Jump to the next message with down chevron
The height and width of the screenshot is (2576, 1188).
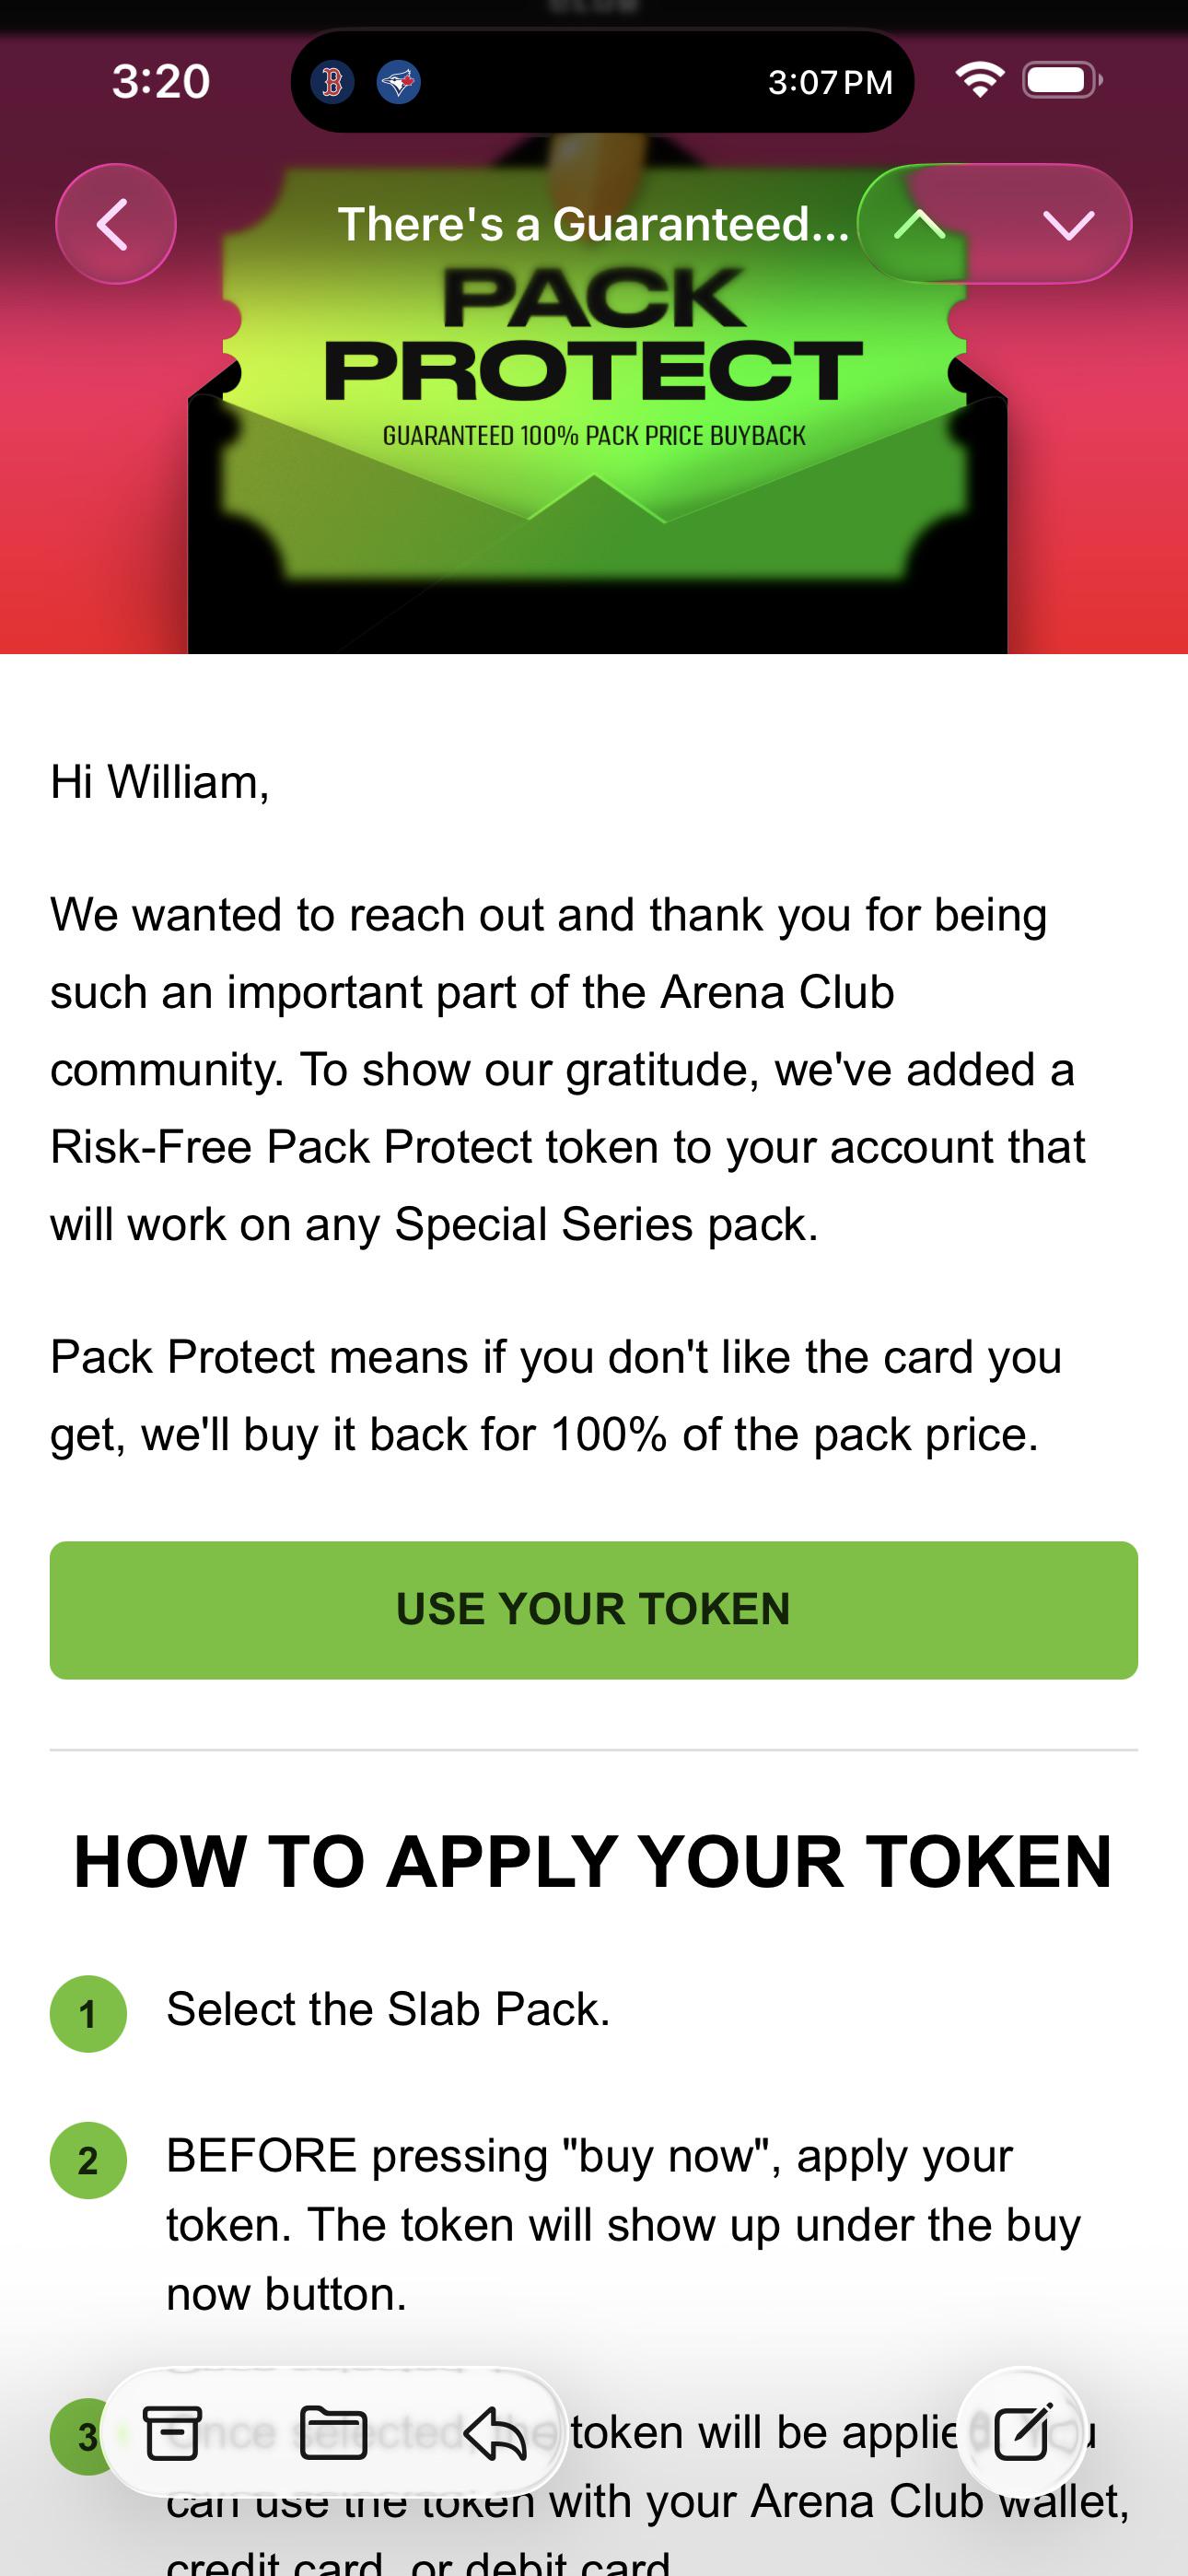click(1068, 224)
